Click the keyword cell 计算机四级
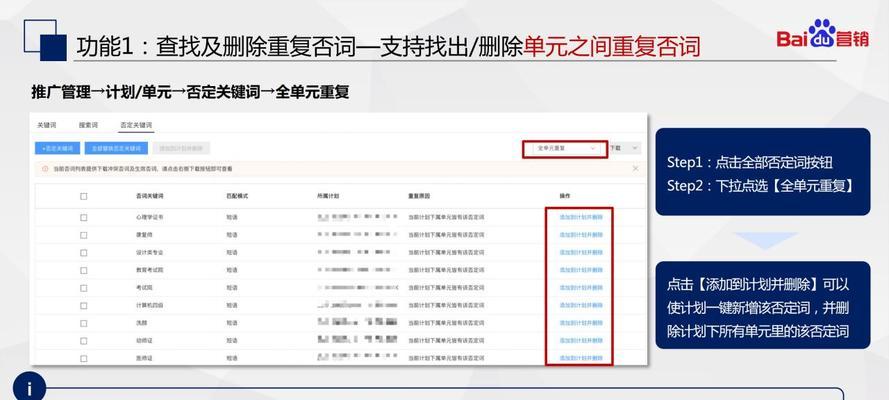 point(150,305)
